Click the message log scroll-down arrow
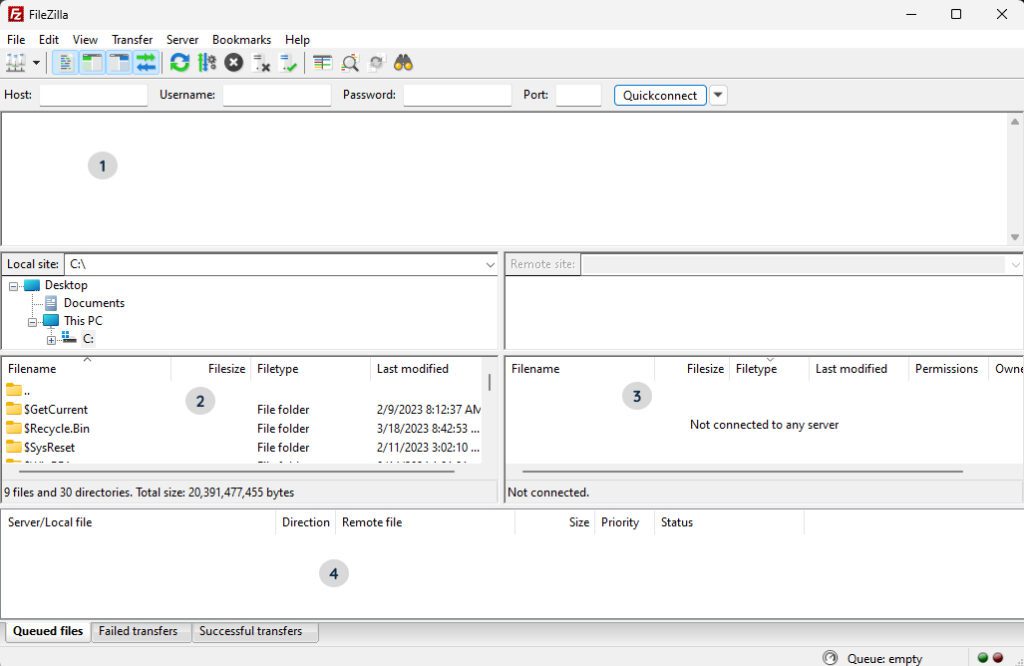 pos(1014,237)
